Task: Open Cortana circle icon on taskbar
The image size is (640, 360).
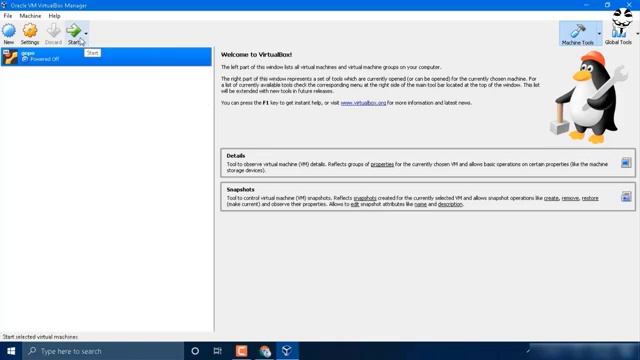Action: tap(195, 351)
